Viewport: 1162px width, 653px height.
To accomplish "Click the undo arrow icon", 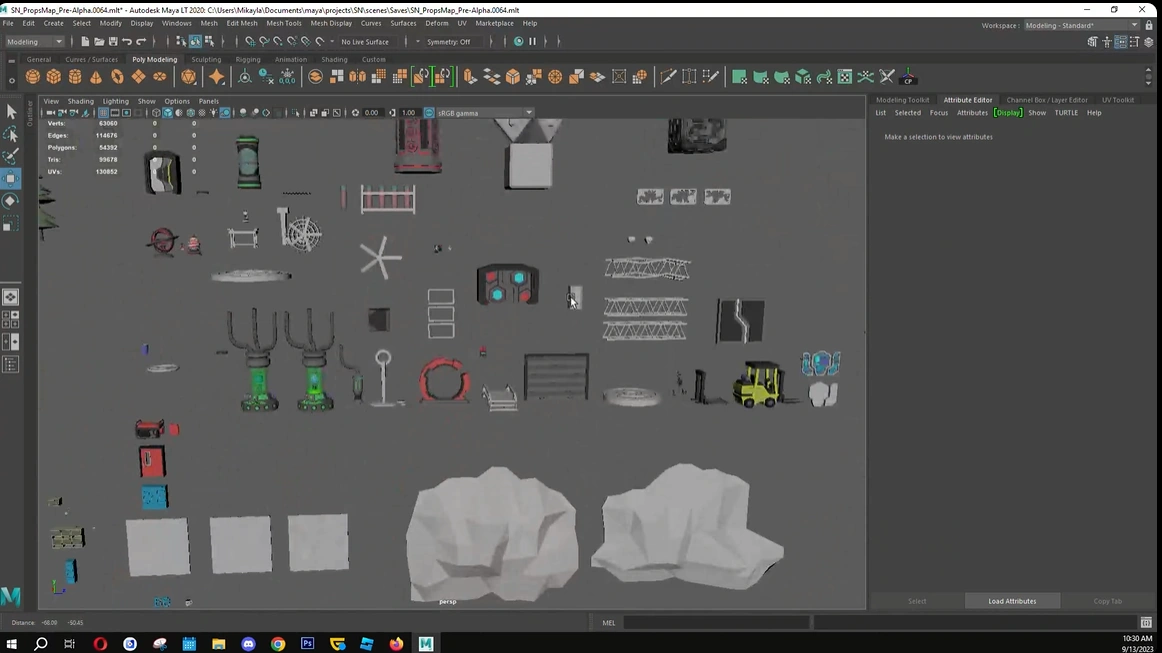I will (127, 42).
